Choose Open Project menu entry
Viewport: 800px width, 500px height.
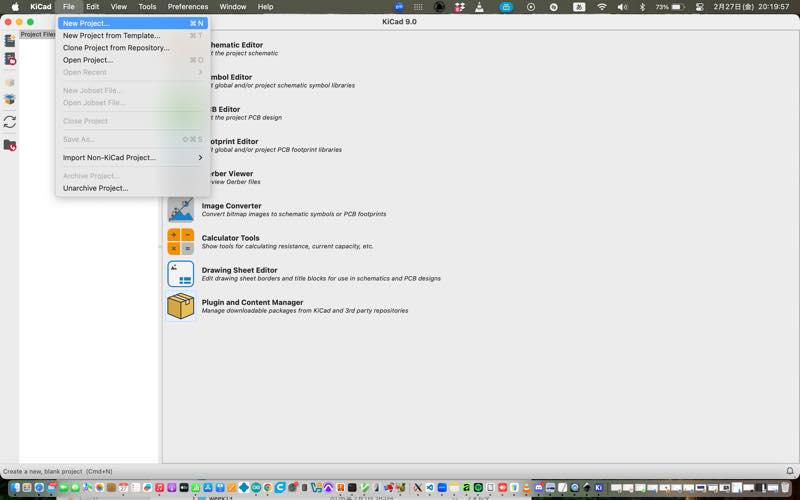(x=133, y=60)
